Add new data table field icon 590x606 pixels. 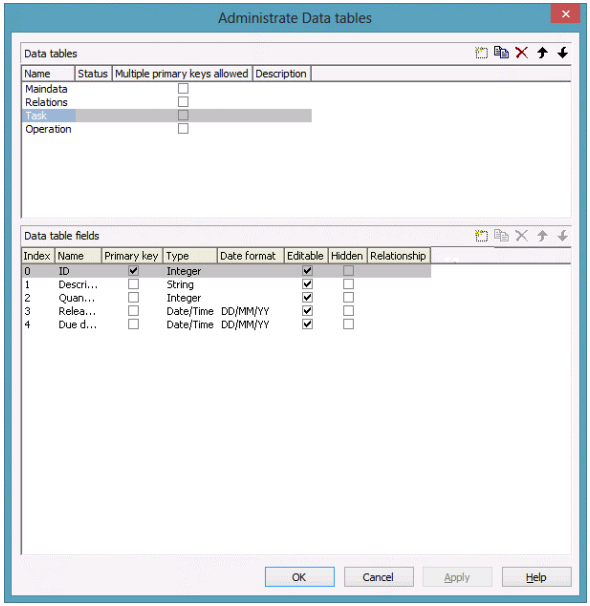tap(481, 236)
